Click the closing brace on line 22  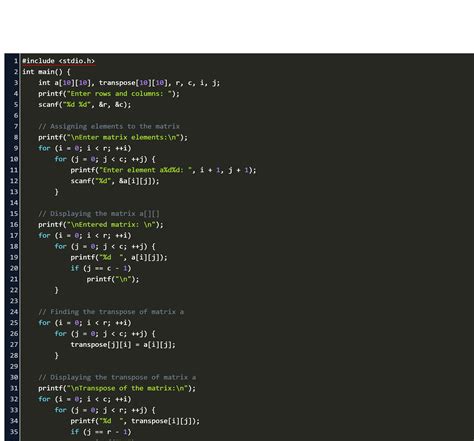(56, 290)
